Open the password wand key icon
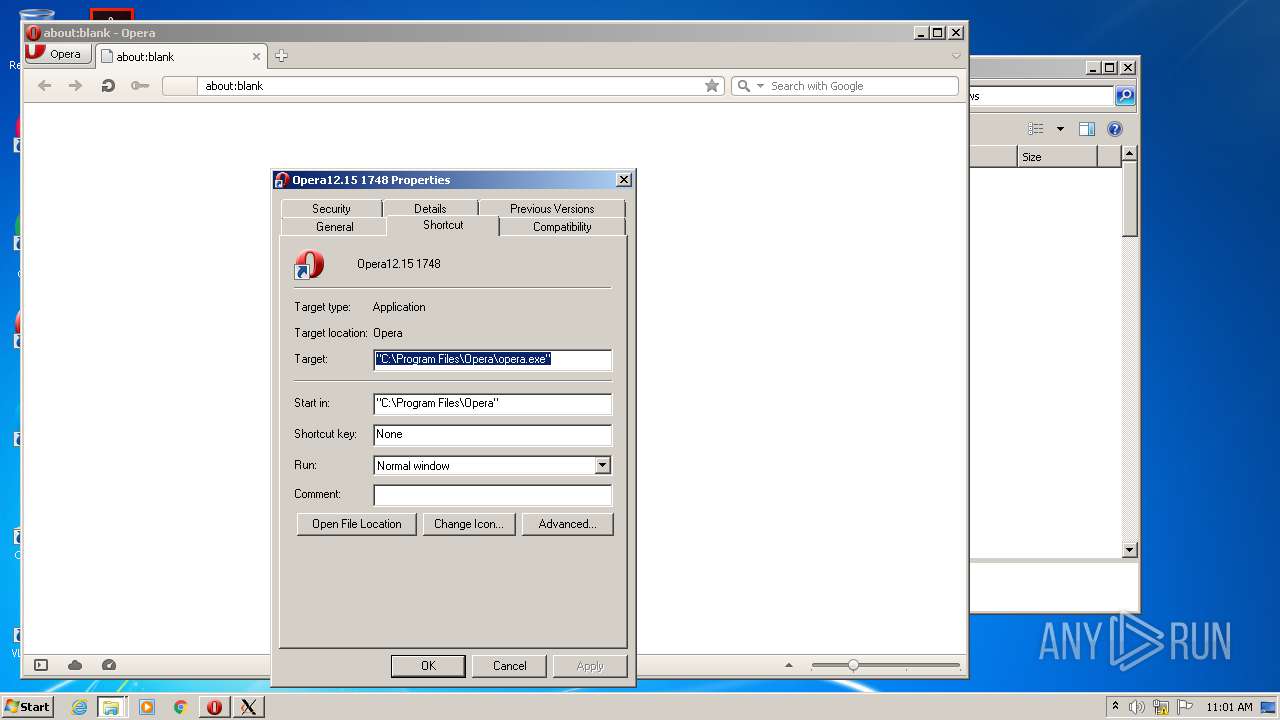The height and width of the screenshot is (720, 1280). 140,86
